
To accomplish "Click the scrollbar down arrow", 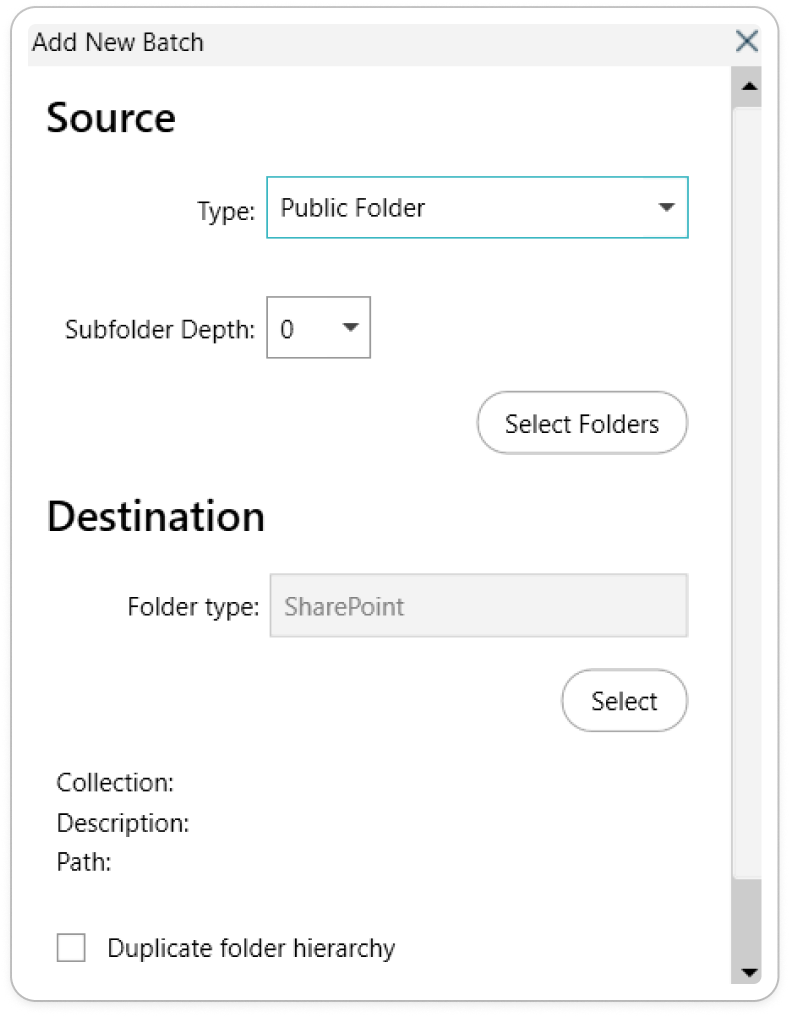I will [750, 972].
